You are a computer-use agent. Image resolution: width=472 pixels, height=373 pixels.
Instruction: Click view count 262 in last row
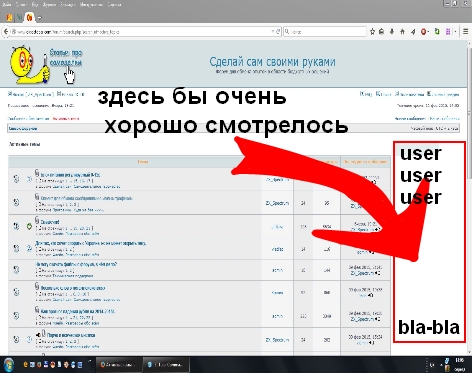click(326, 340)
